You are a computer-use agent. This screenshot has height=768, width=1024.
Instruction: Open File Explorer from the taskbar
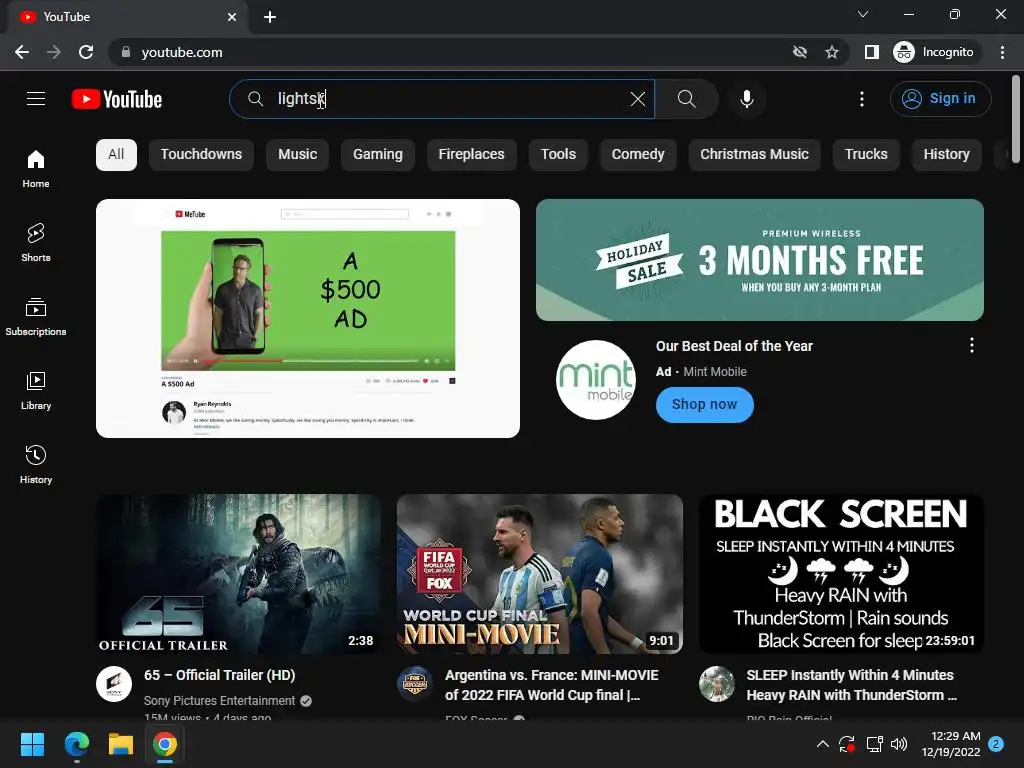point(121,744)
